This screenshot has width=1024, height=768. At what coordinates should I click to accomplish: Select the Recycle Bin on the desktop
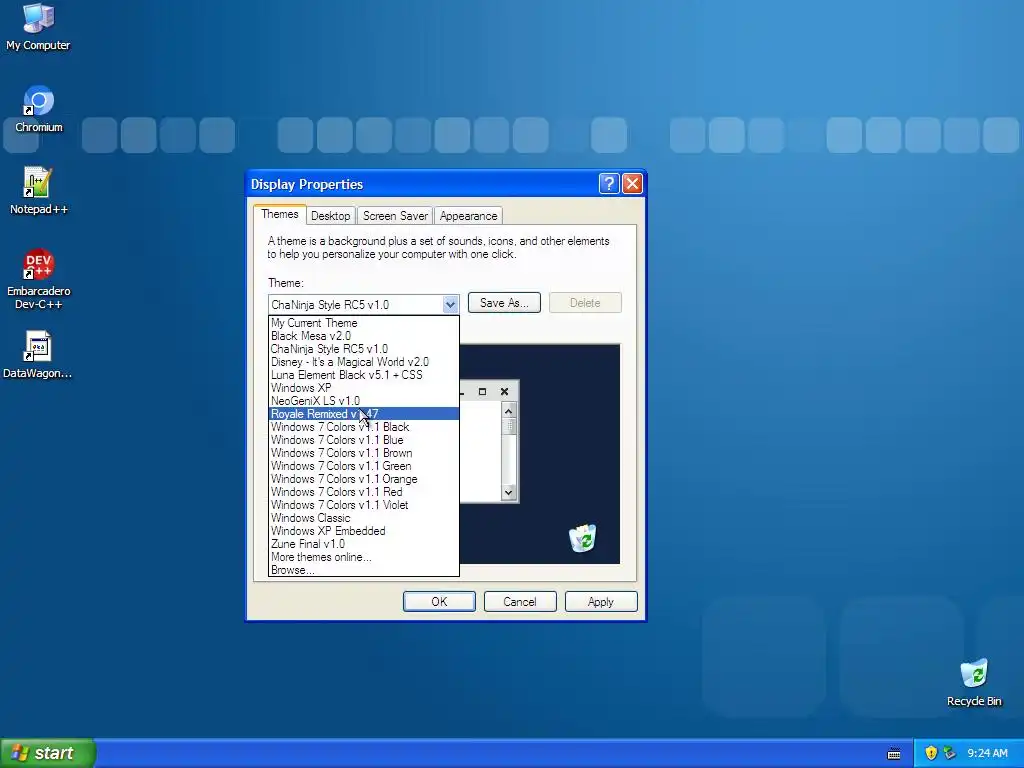974,682
